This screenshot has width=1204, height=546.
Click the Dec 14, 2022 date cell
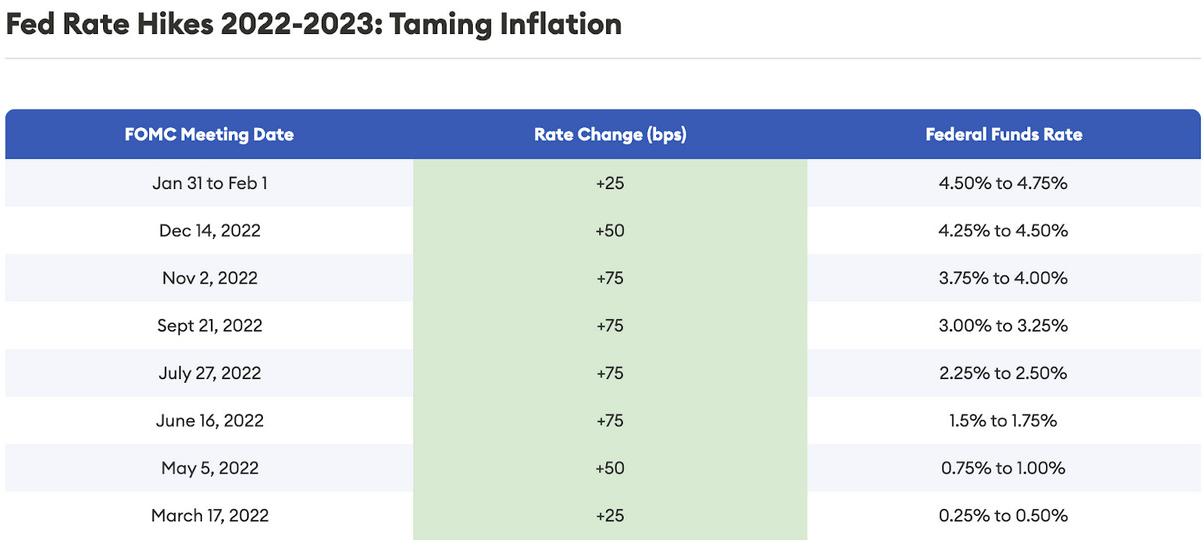[210, 231]
